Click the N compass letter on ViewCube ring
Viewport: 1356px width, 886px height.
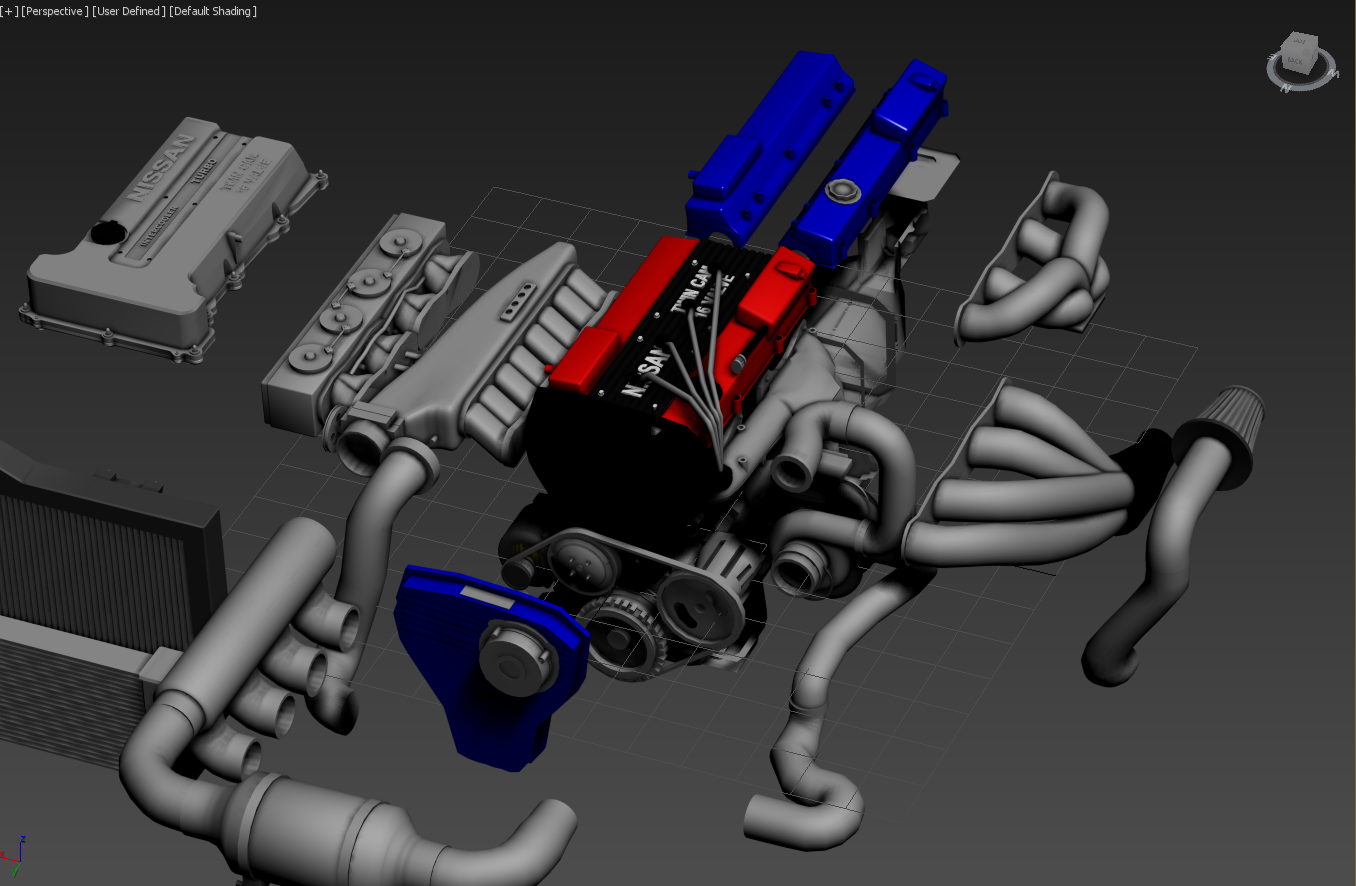[1287, 87]
